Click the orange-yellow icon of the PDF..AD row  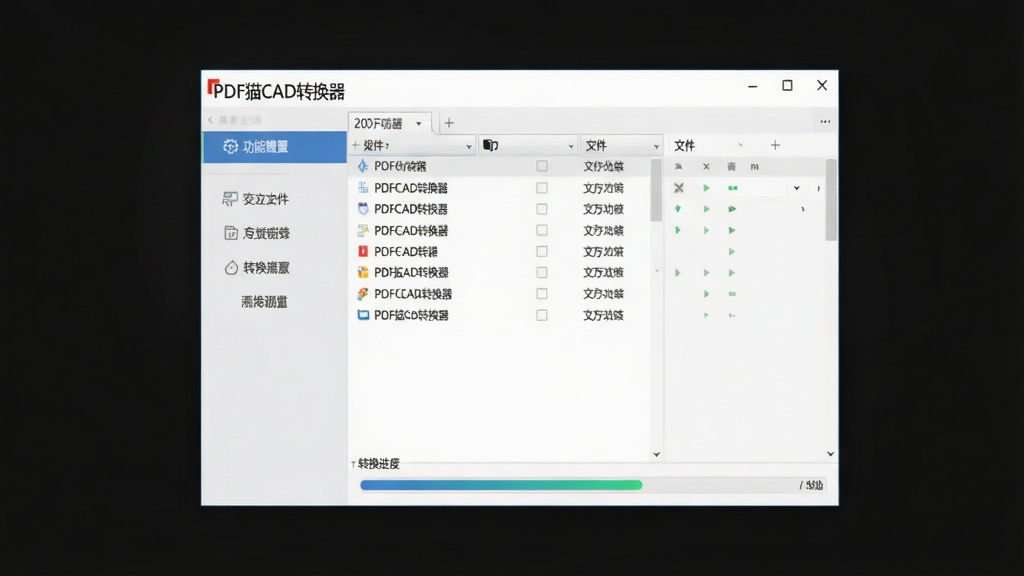coord(363,272)
